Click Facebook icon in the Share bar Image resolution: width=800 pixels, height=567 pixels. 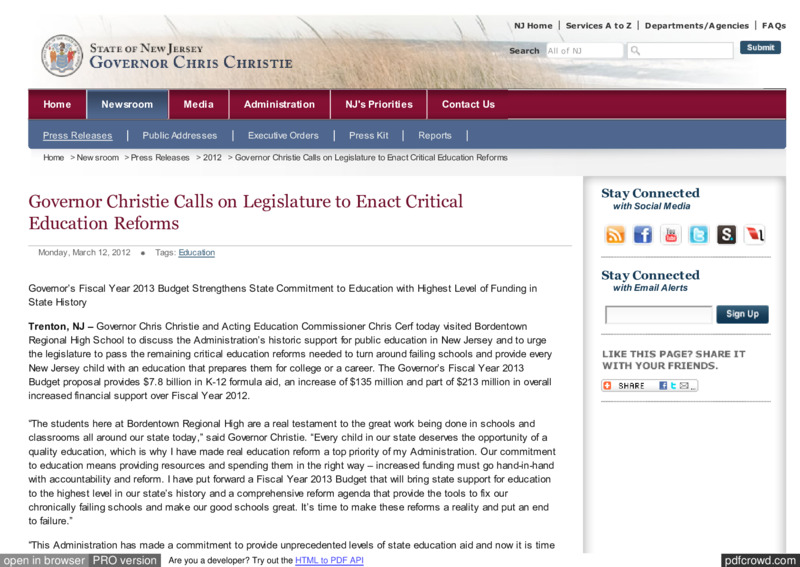click(x=663, y=385)
